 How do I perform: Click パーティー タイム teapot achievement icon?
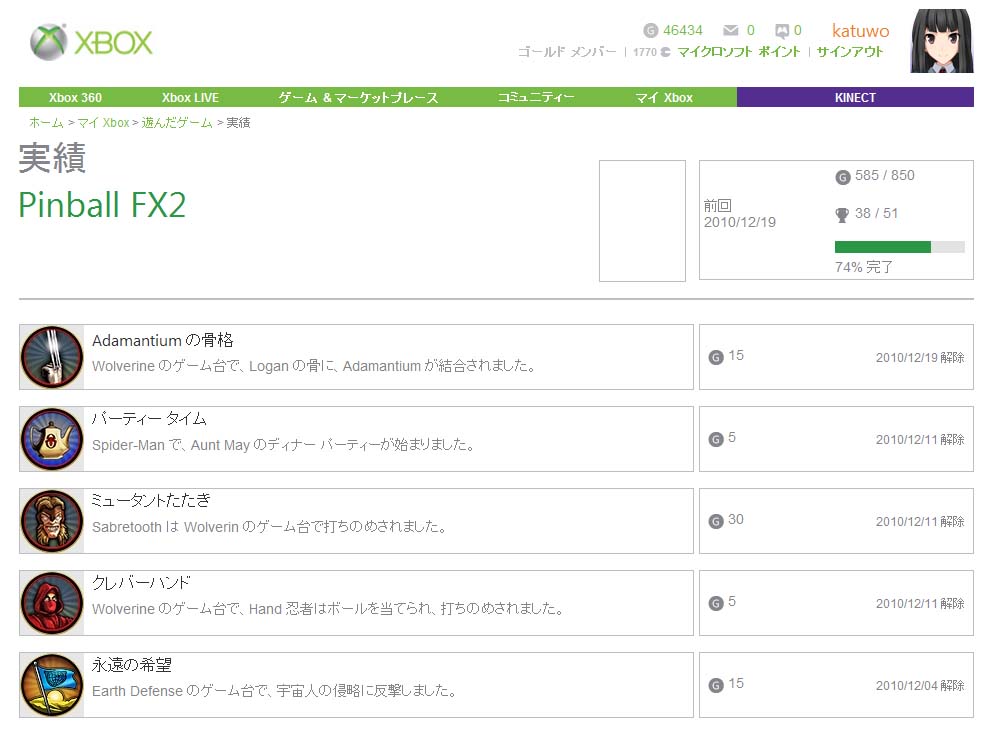(52, 439)
